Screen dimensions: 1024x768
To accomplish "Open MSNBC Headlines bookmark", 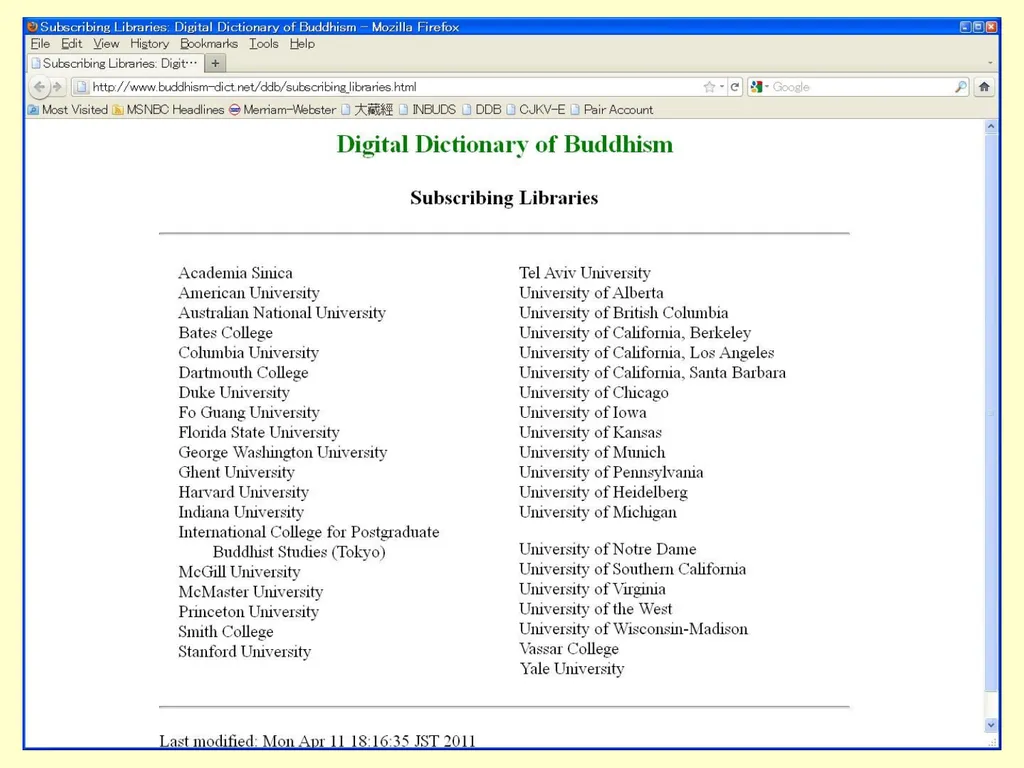I will [168, 110].
